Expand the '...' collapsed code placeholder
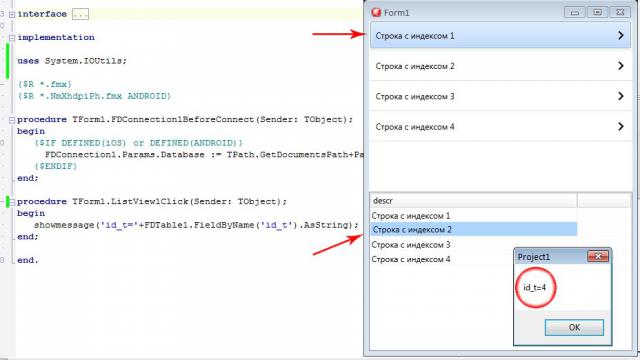This screenshot has height=360, width=640. click(80, 14)
